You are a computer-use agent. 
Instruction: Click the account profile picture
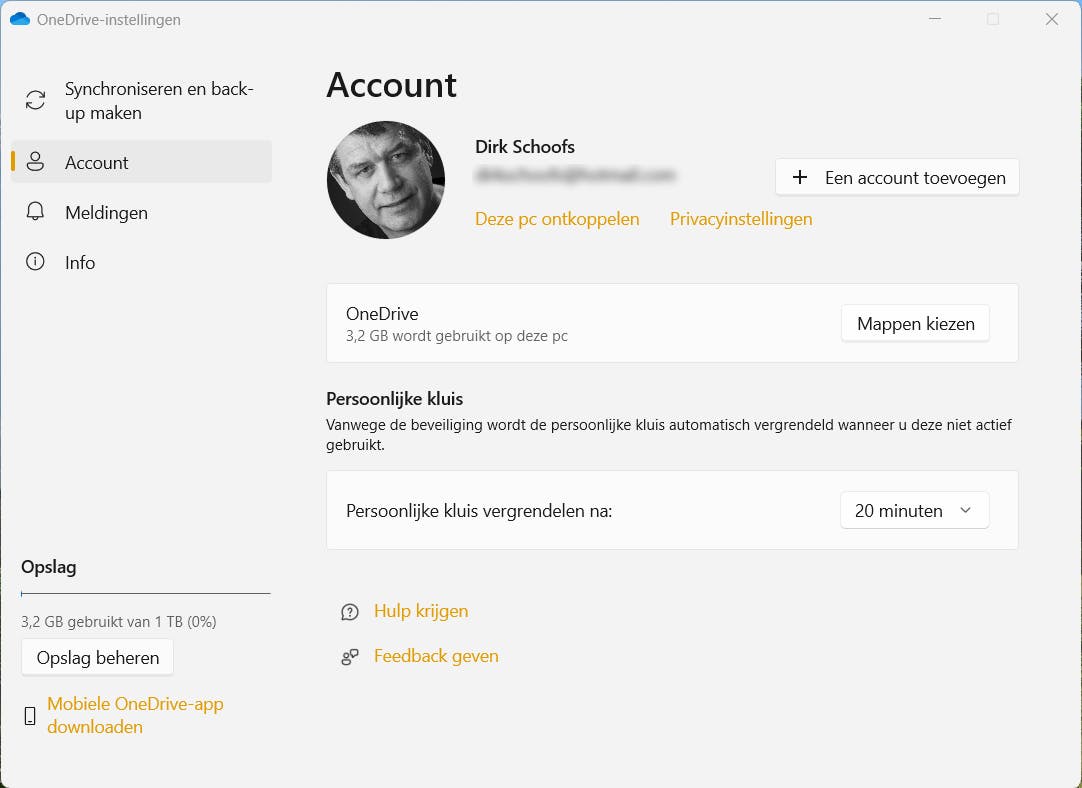pyautogui.click(x=386, y=180)
